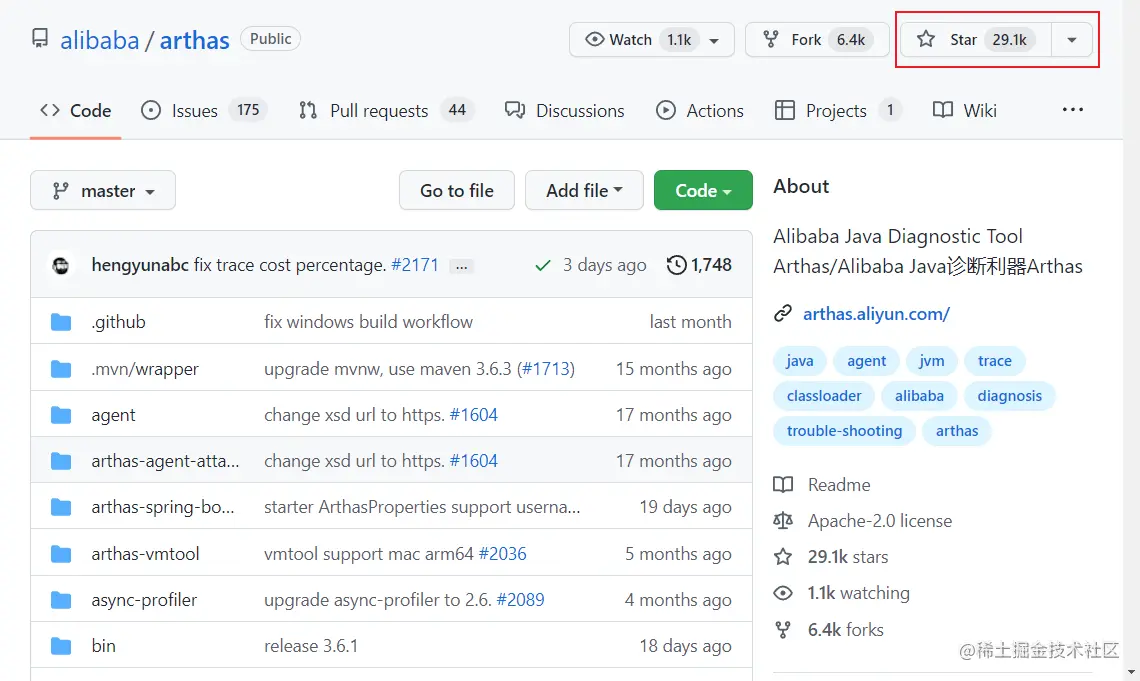
Task: Click the arthas-vmtool folder icon
Action: click(61, 554)
